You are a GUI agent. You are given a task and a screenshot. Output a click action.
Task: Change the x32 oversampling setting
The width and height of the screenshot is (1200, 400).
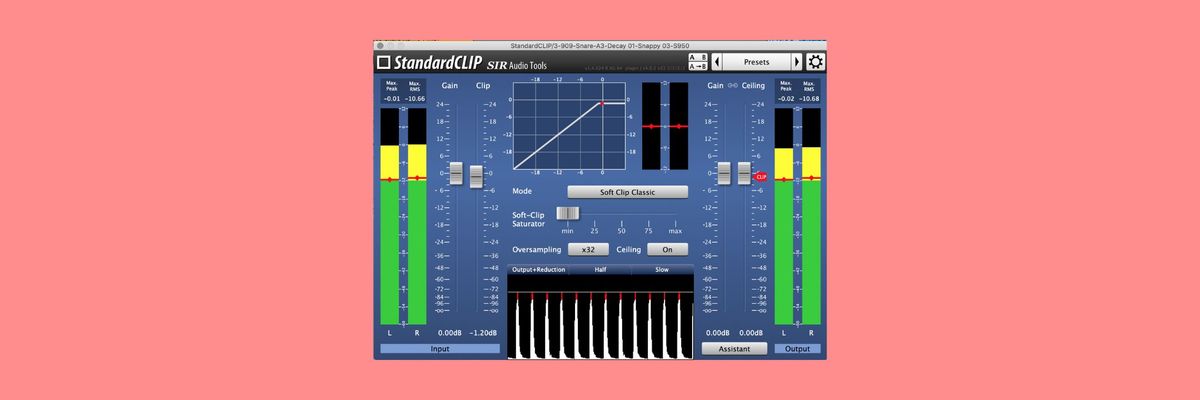click(x=588, y=249)
